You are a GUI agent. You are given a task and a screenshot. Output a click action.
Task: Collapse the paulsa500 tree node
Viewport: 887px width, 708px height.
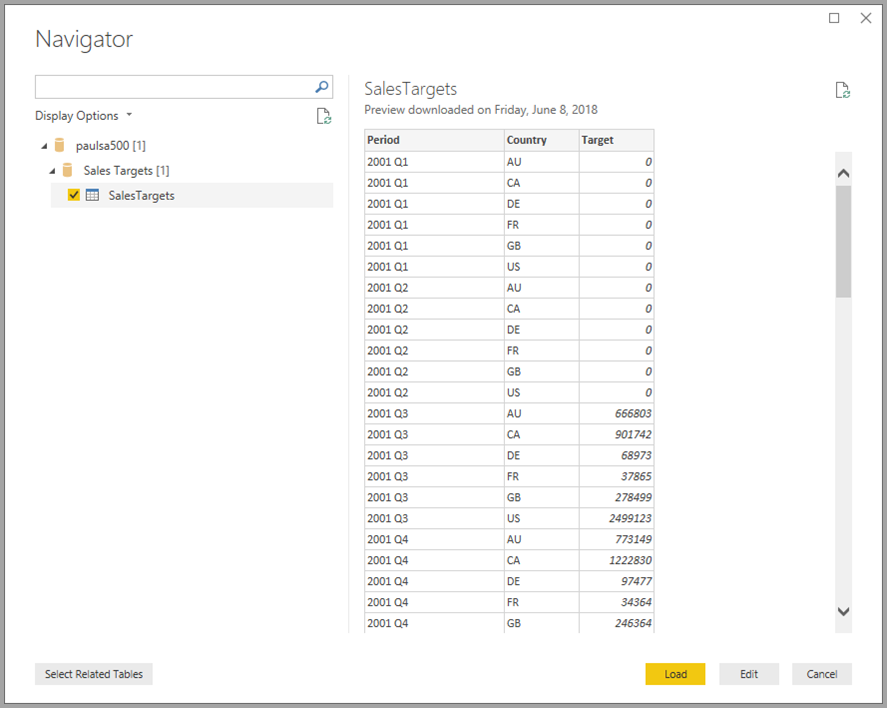43,145
